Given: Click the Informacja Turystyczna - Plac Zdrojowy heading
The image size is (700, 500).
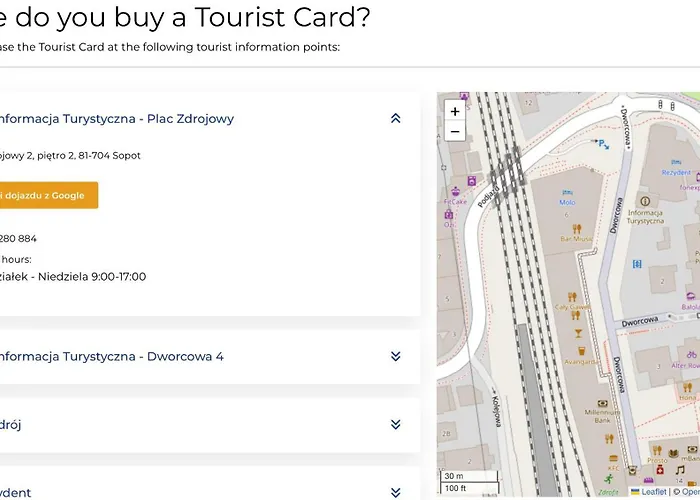Looking at the screenshot, I should click(115, 118).
